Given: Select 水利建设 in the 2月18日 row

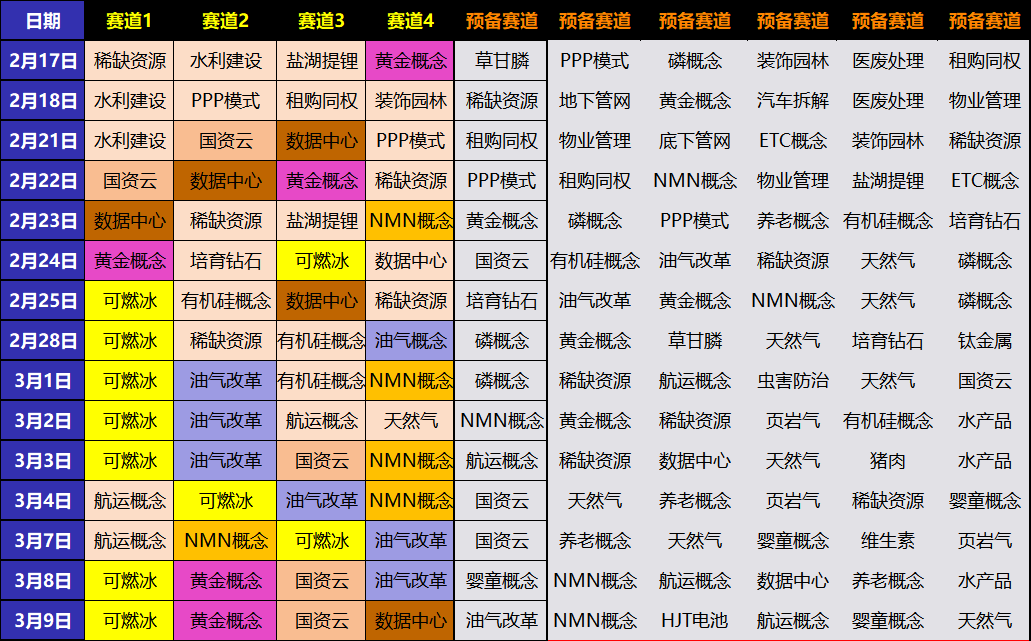Looking at the screenshot, I should point(129,101).
